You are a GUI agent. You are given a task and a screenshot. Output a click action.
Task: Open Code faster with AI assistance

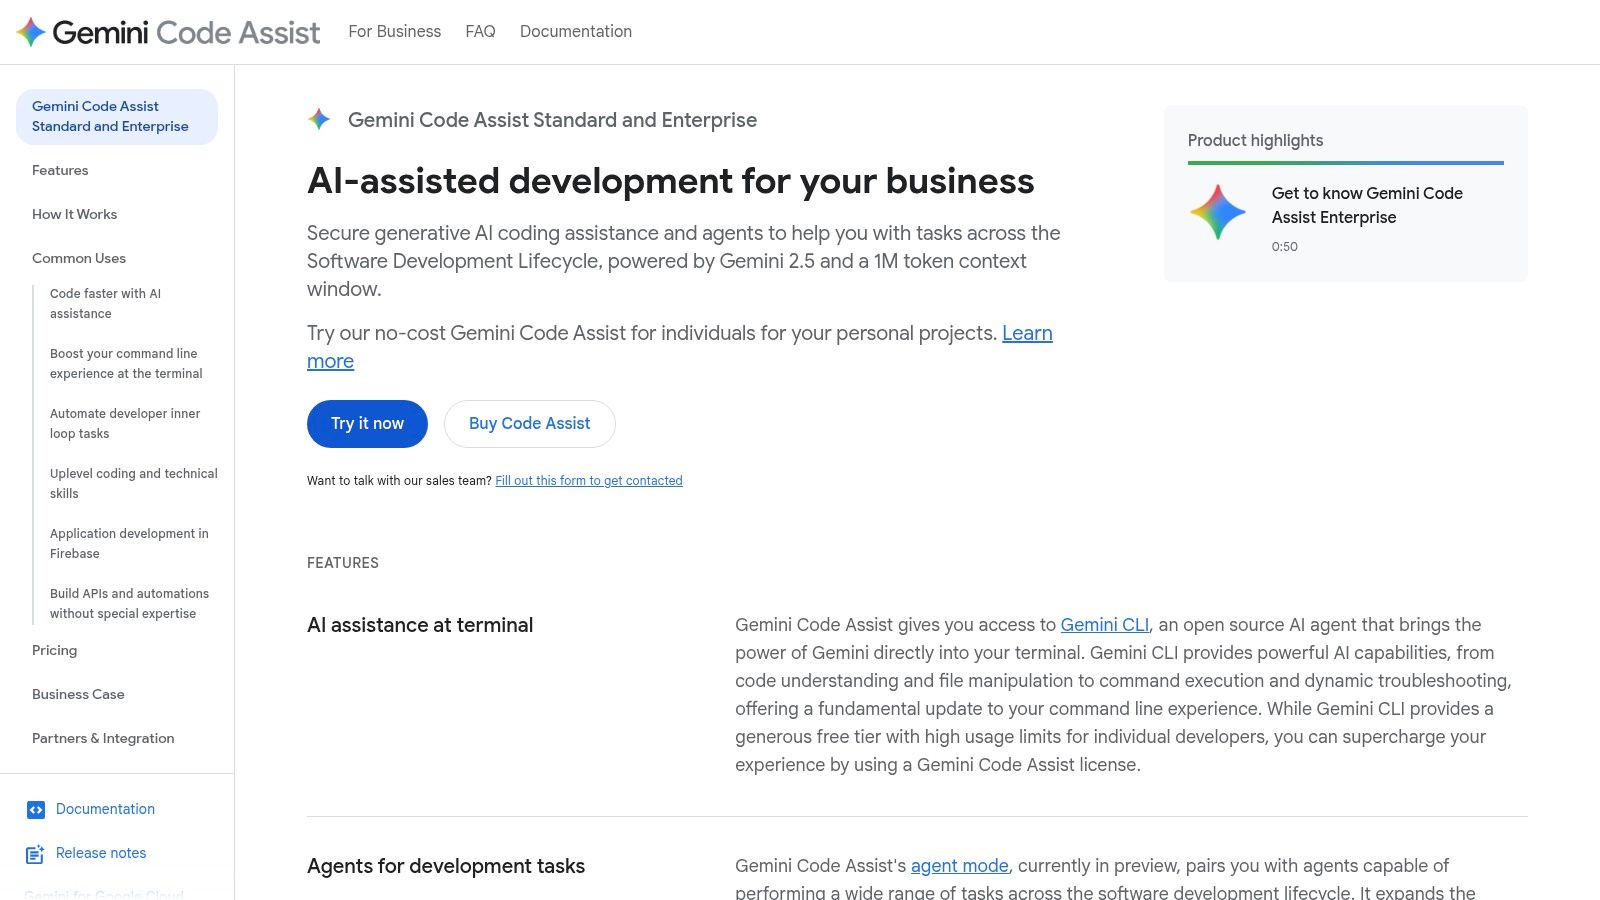105,304
